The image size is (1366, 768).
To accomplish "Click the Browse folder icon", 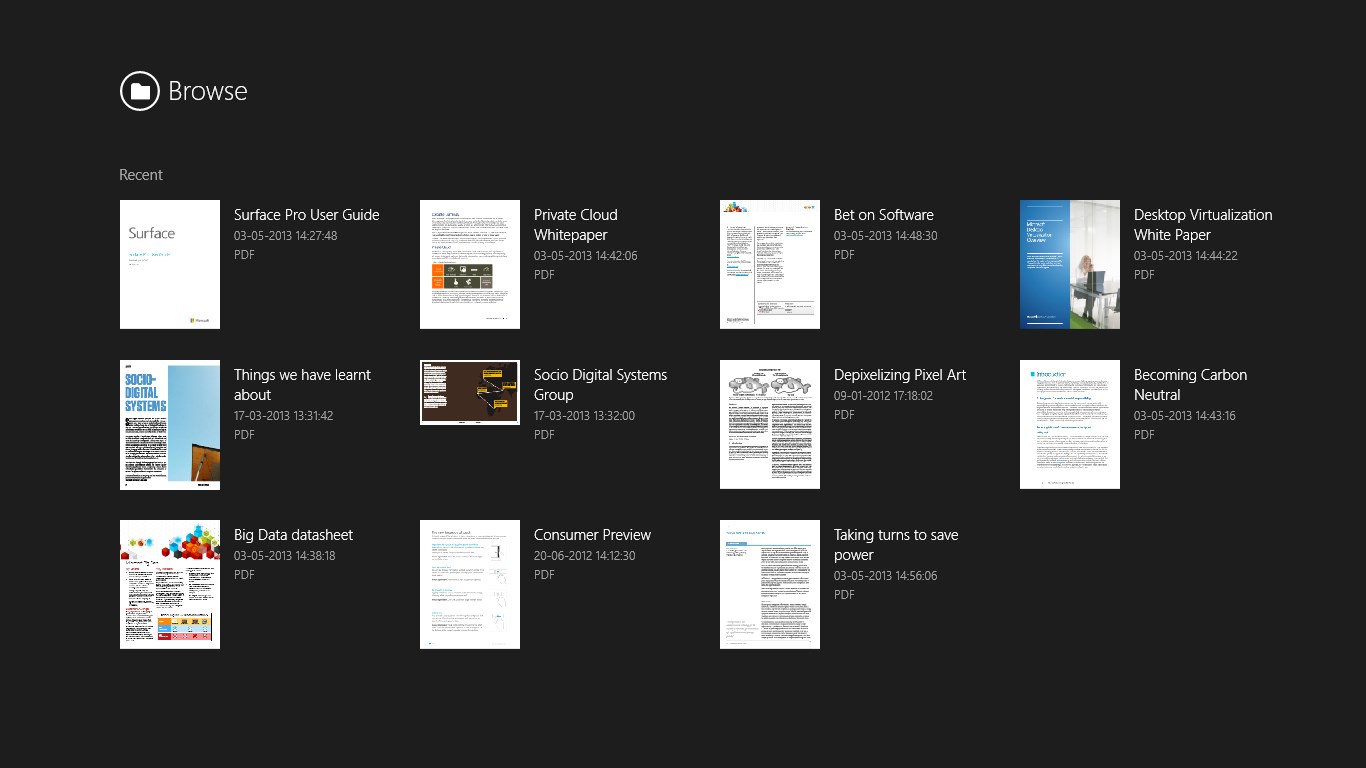I will coord(140,91).
